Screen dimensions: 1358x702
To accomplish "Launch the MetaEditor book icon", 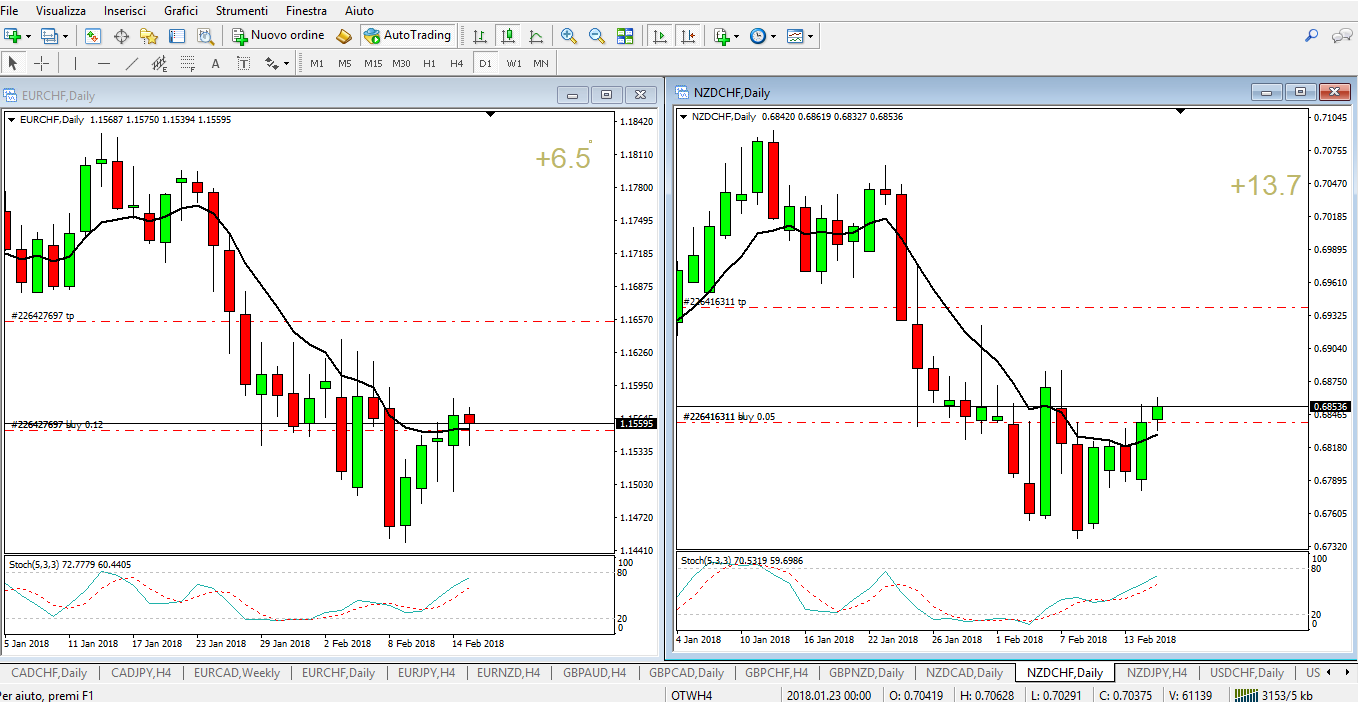I will point(344,36).
